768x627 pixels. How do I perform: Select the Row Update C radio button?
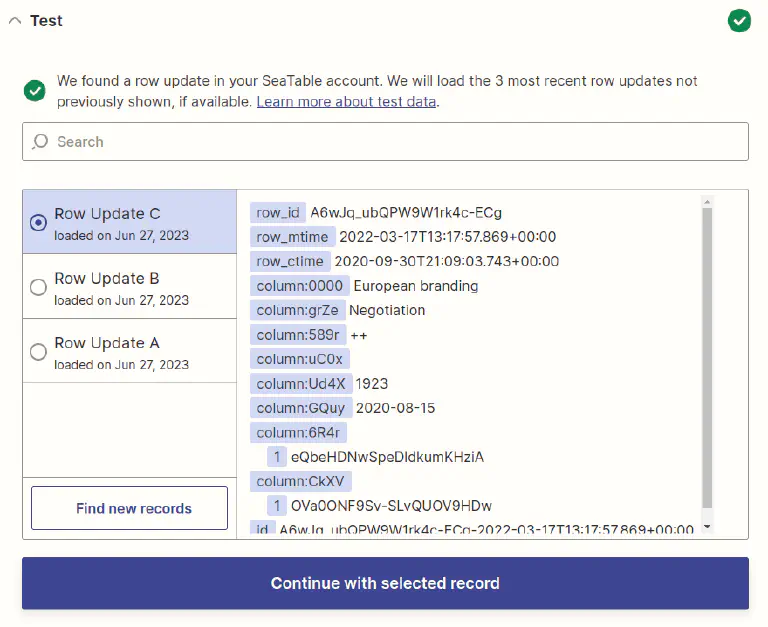click(x=39, y=223)
